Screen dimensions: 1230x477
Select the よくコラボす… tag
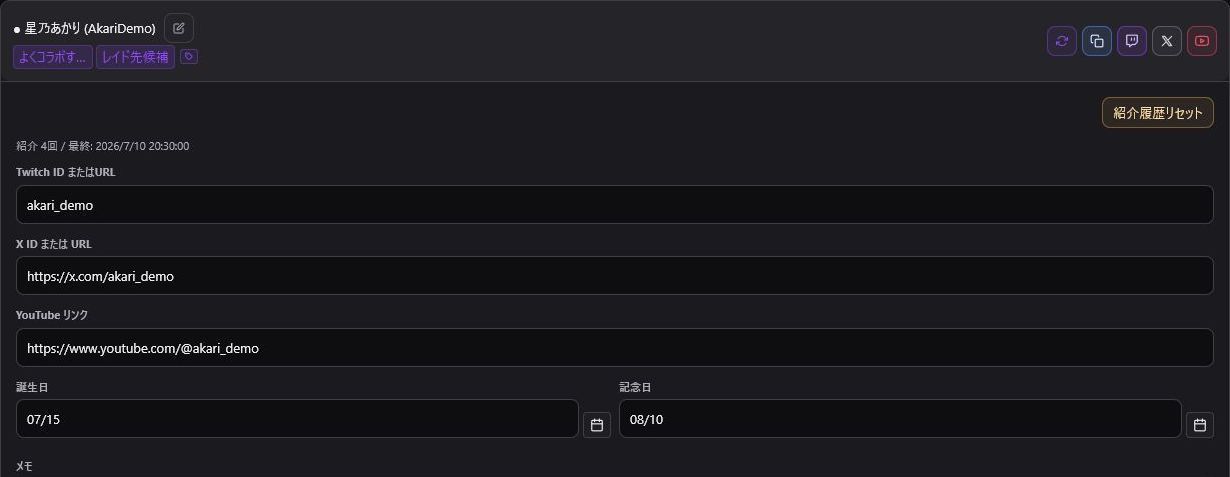(x=53, y=57)
